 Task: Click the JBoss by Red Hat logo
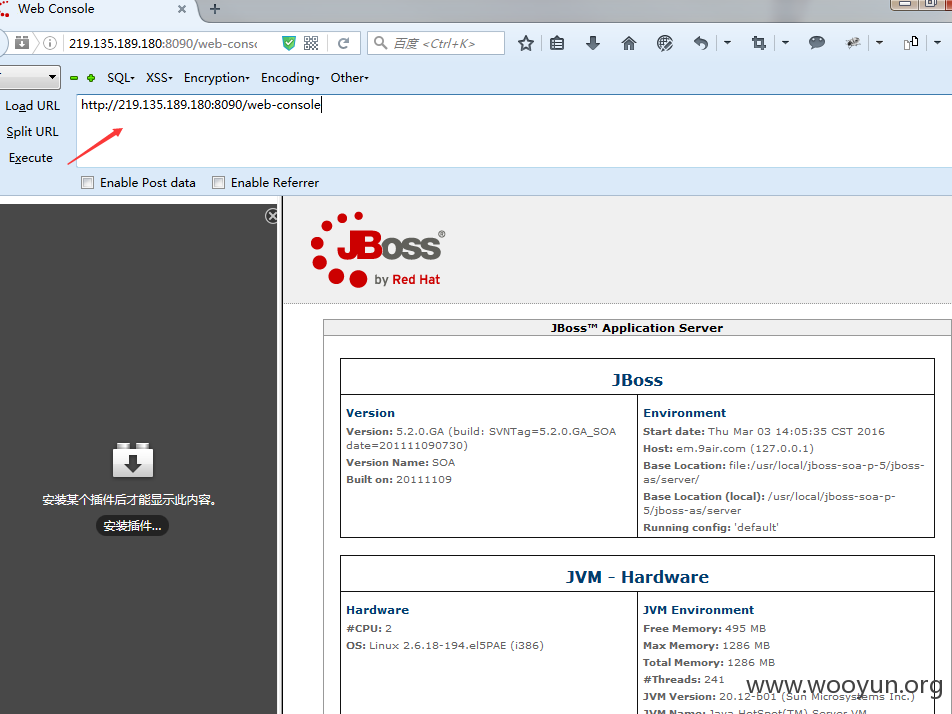point(378,250)
